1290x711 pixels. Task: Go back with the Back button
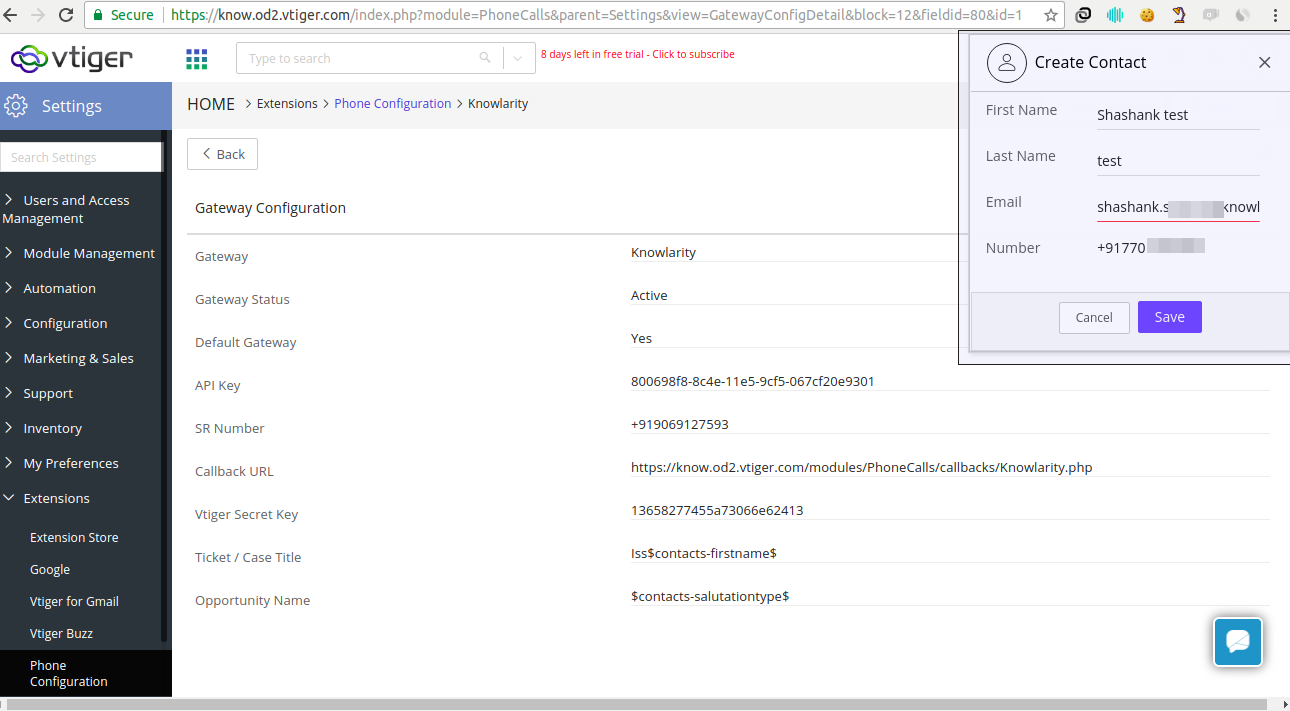pos(222,154)
